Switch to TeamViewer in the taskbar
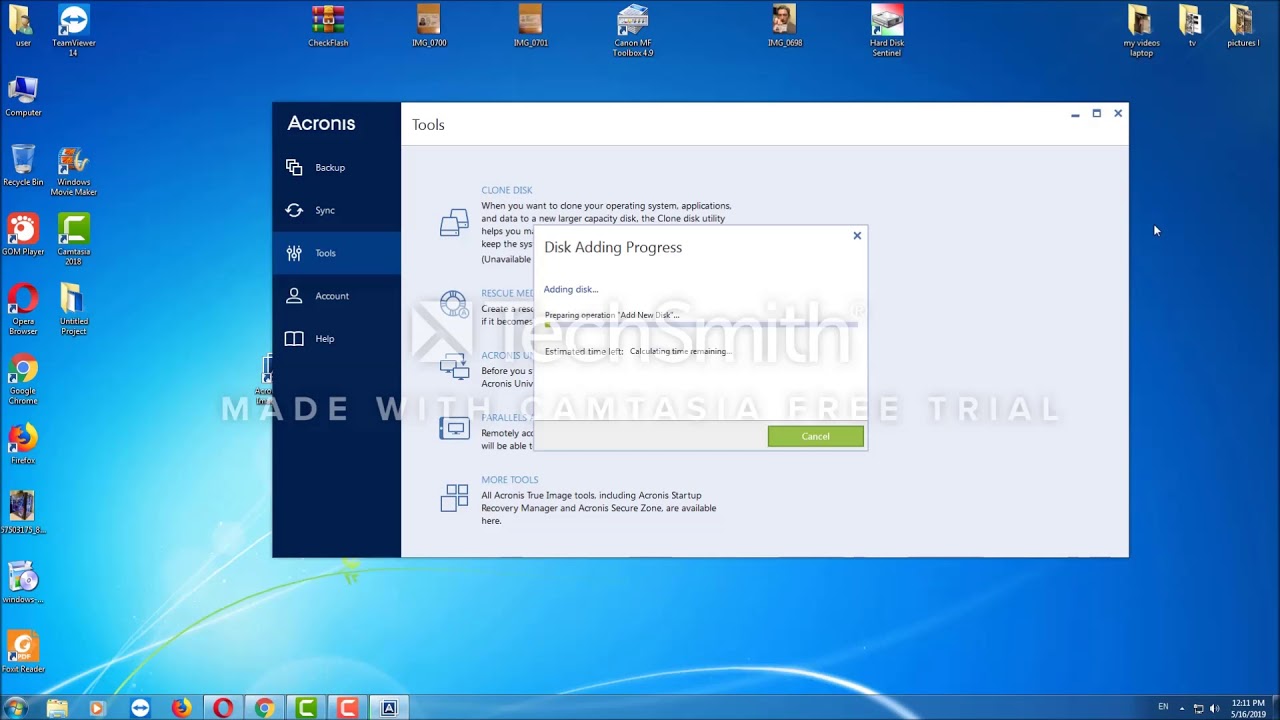1280x720 pixels. point(140,708)
